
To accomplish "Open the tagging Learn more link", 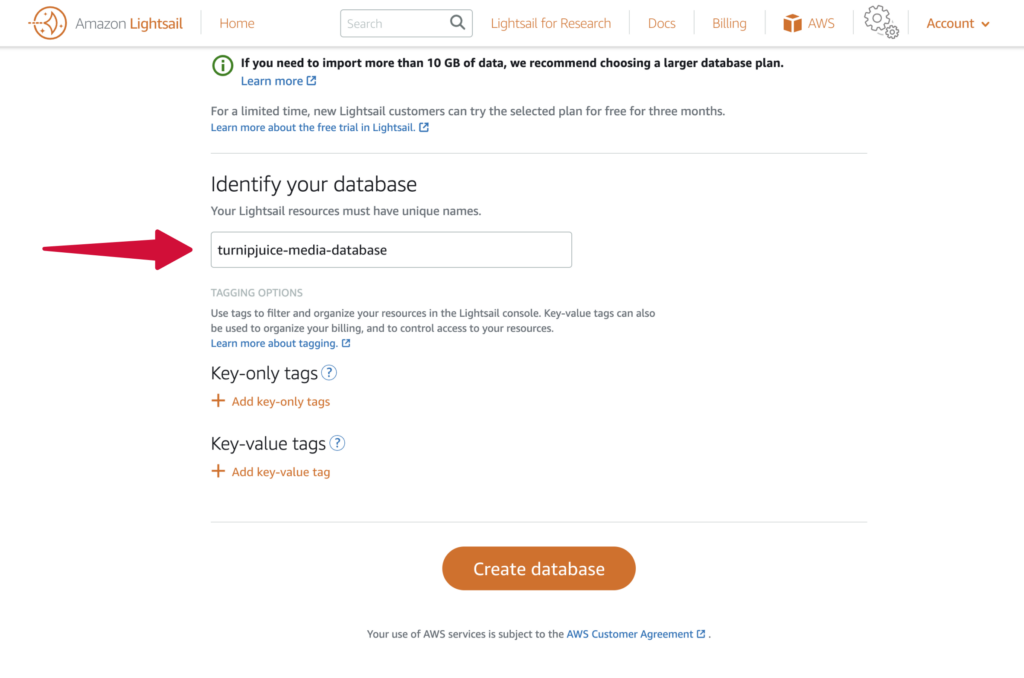I will pos(275,342).
